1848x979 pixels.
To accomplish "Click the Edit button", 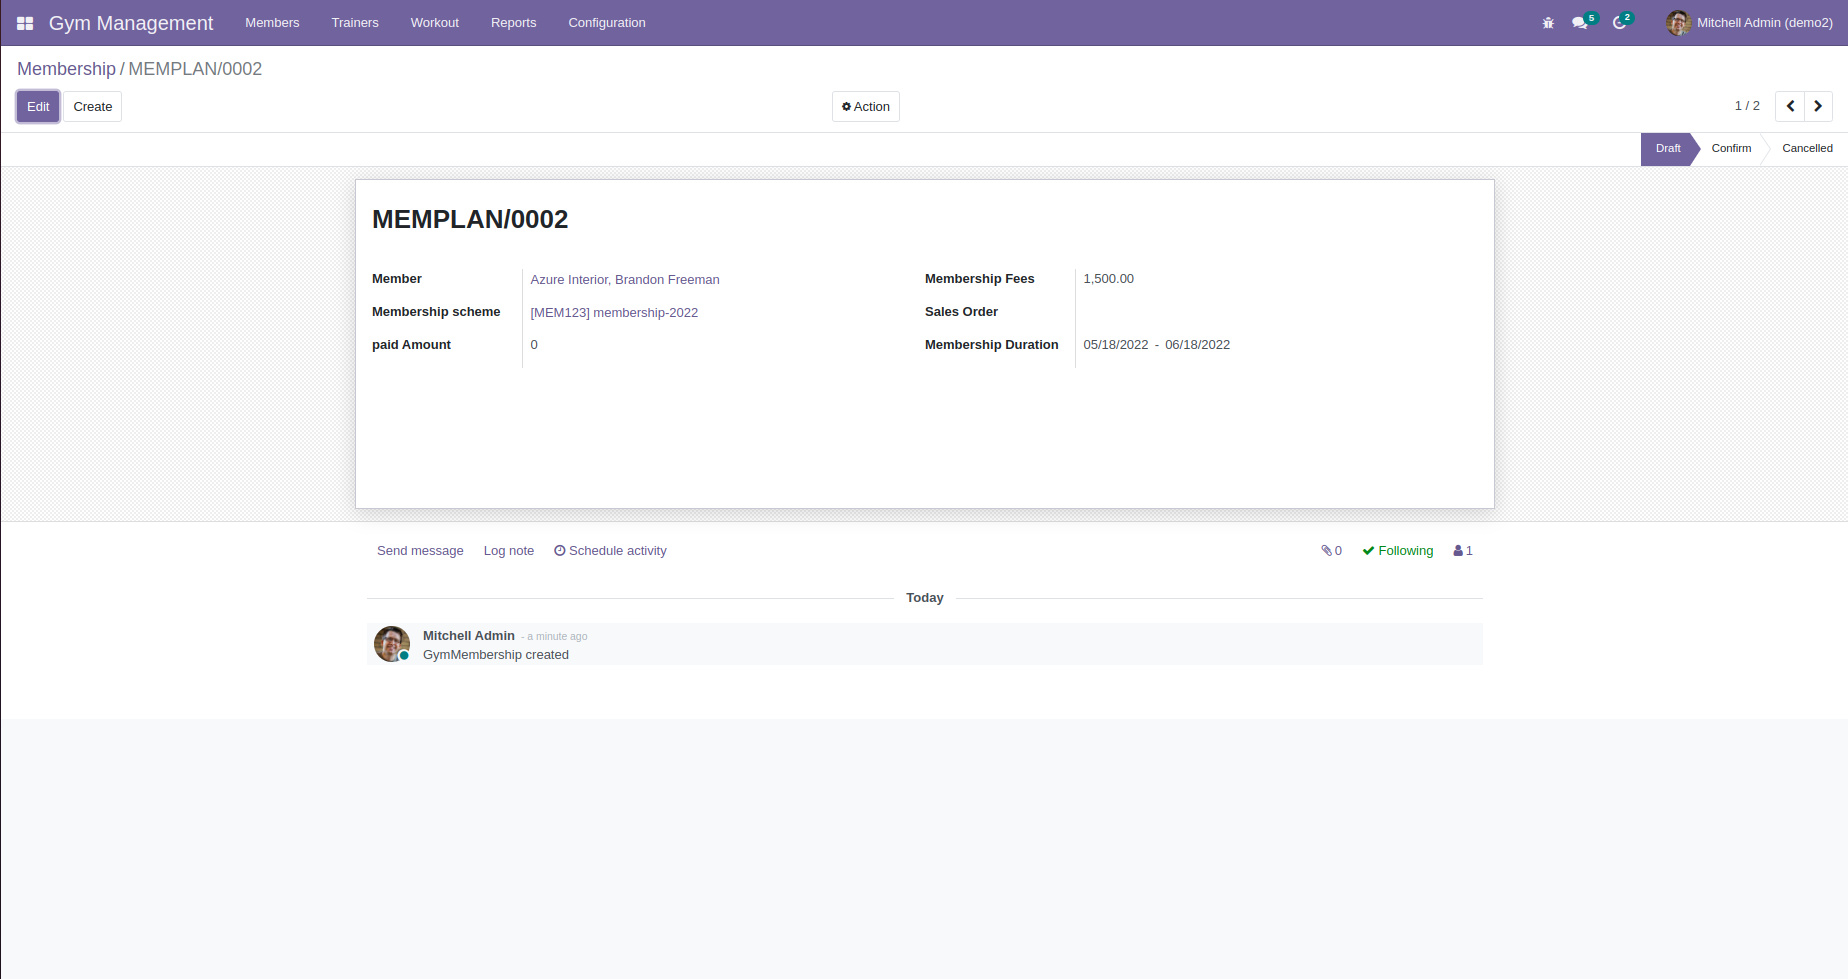I will pos(38,107).
